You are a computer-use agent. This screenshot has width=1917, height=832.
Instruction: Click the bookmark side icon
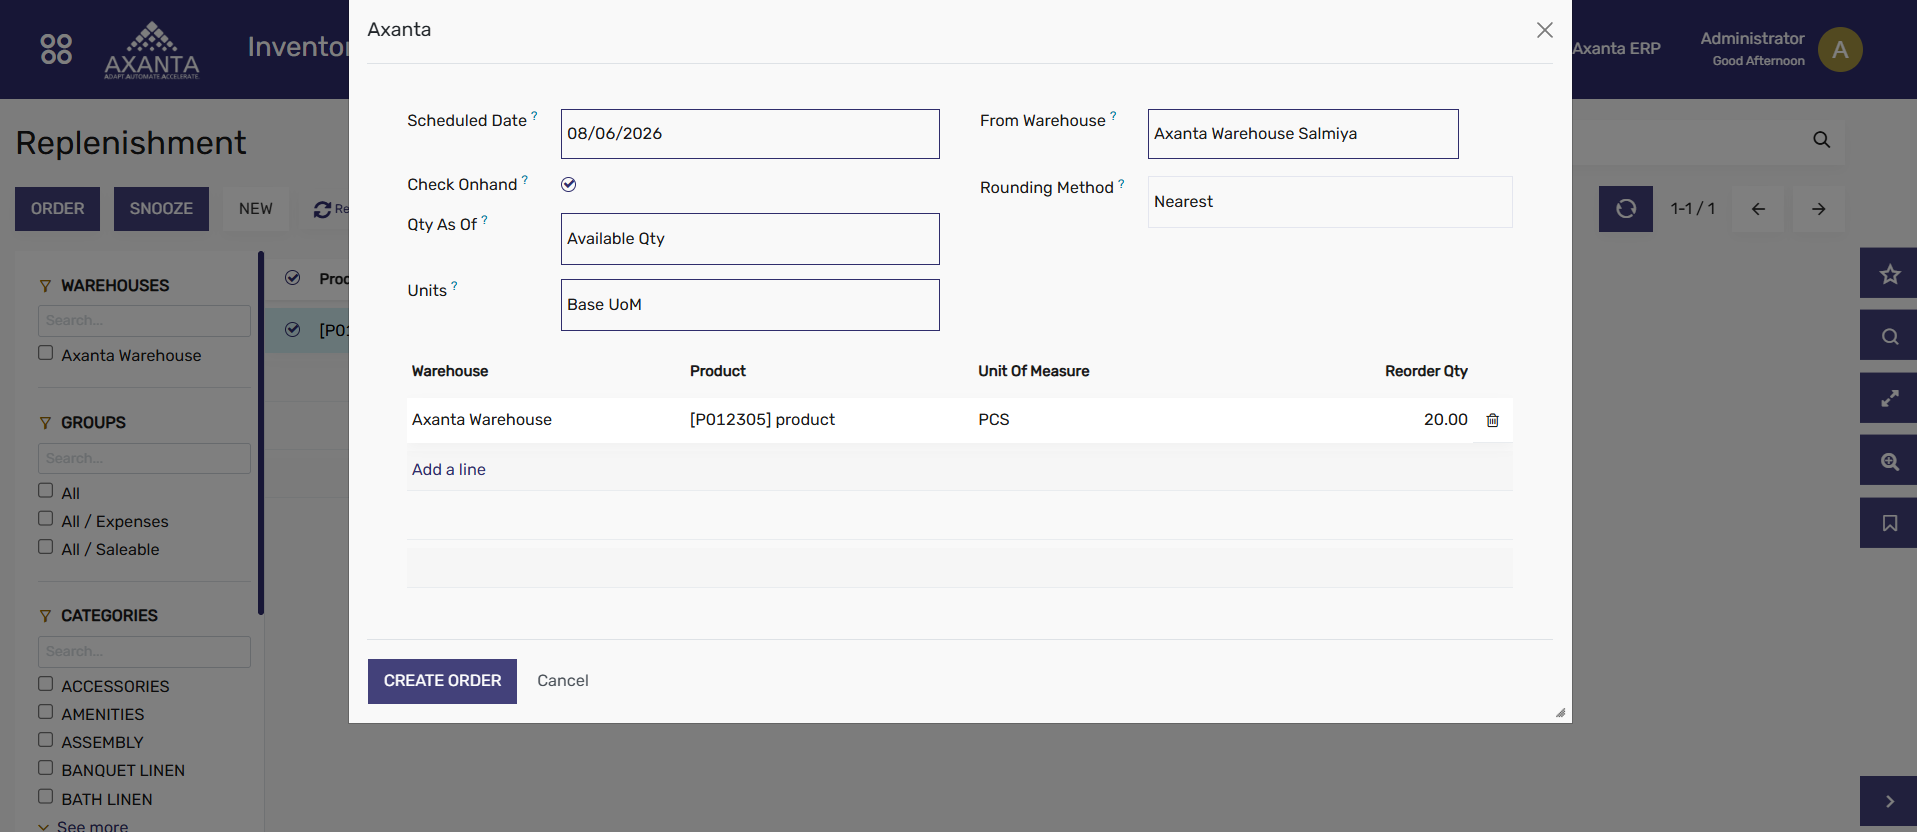(x=1889, y=523)
